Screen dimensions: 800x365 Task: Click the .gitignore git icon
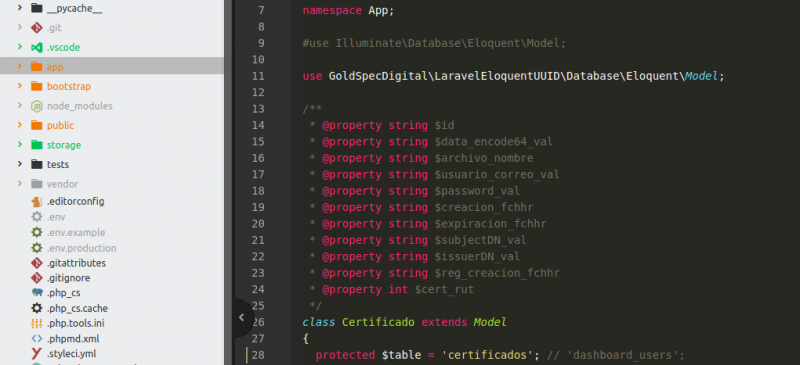[36, 278]
